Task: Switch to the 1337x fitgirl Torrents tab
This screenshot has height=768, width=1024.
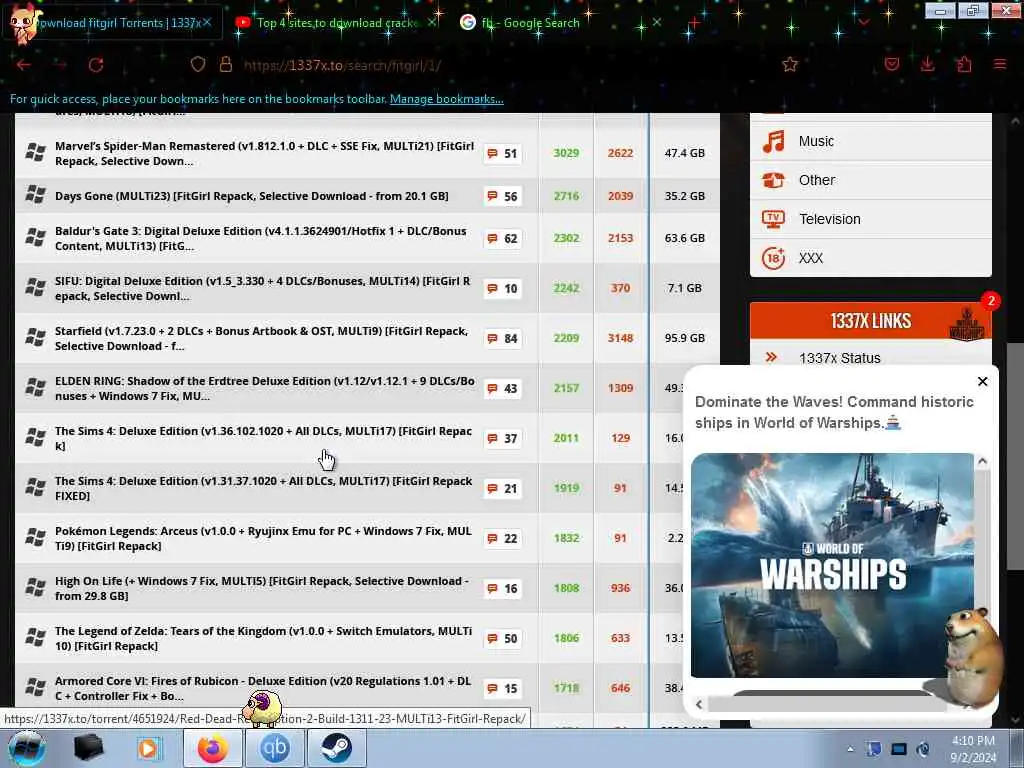Action: [114, 23]
